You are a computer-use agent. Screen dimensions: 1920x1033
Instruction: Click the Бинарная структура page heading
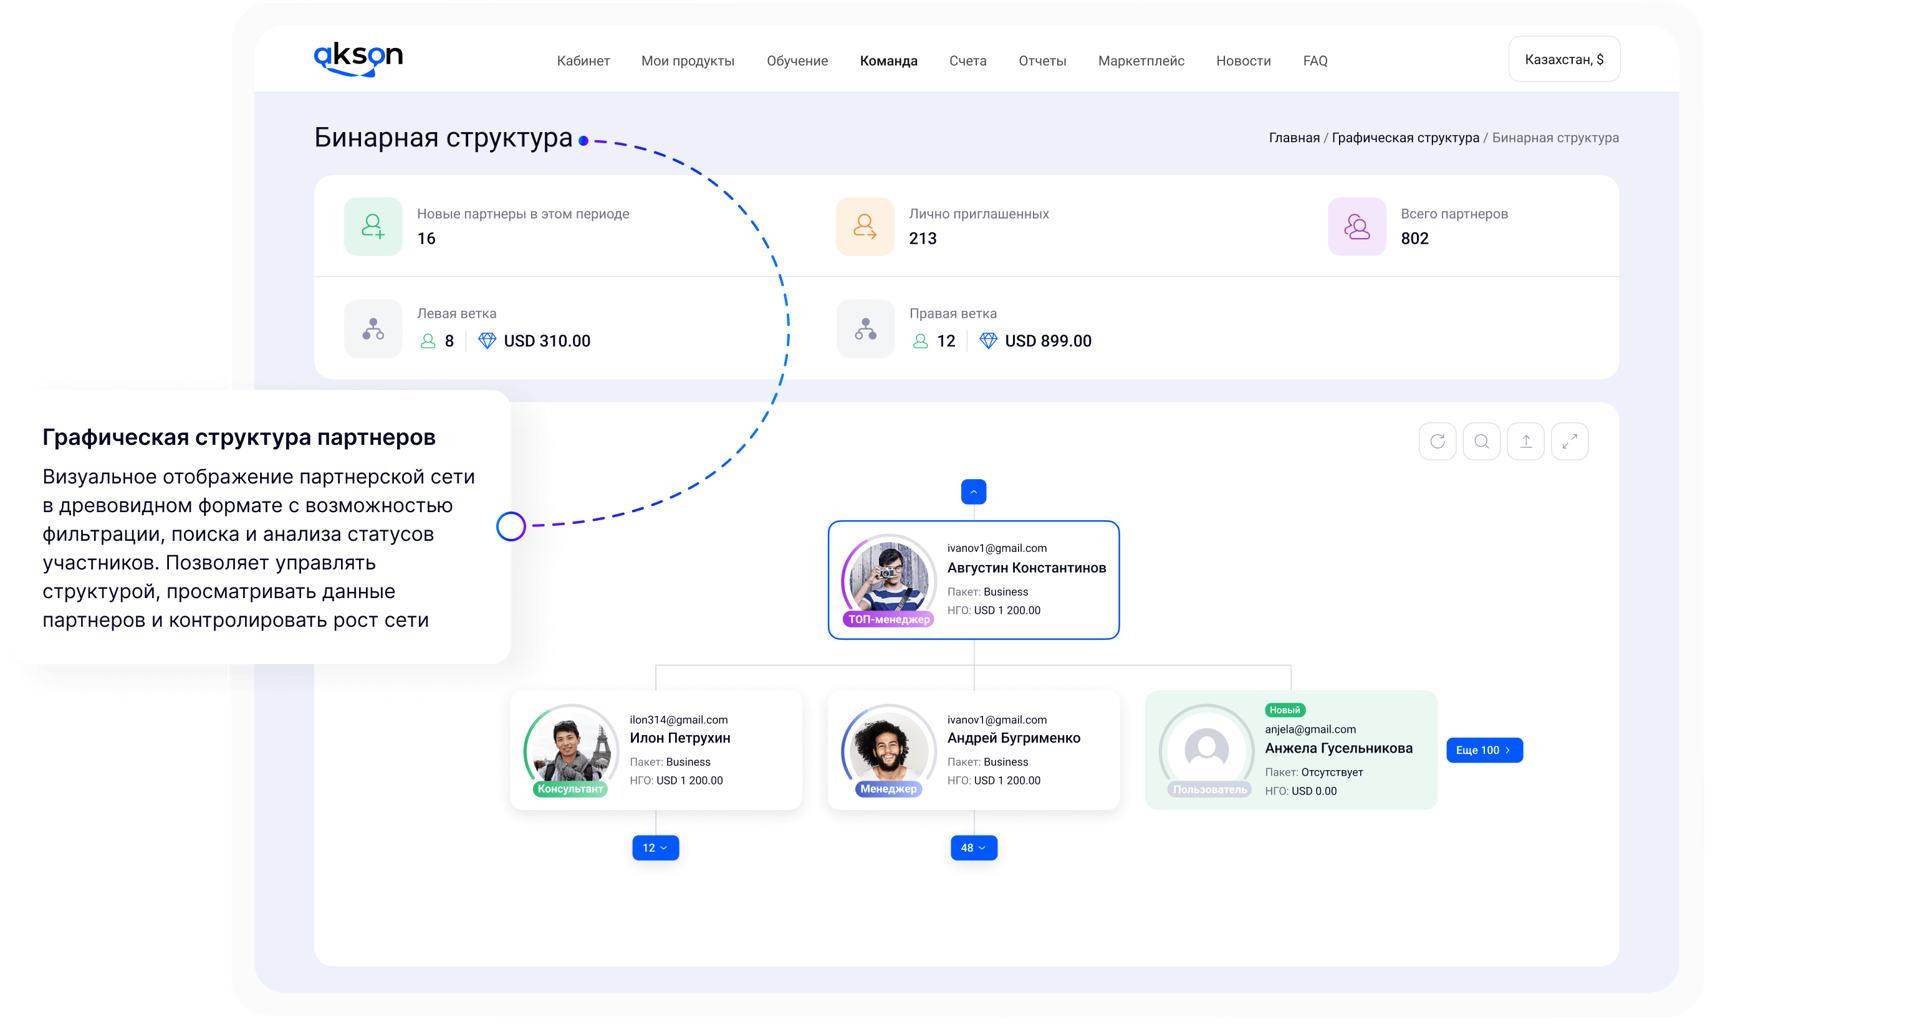[x=443, y=138]
